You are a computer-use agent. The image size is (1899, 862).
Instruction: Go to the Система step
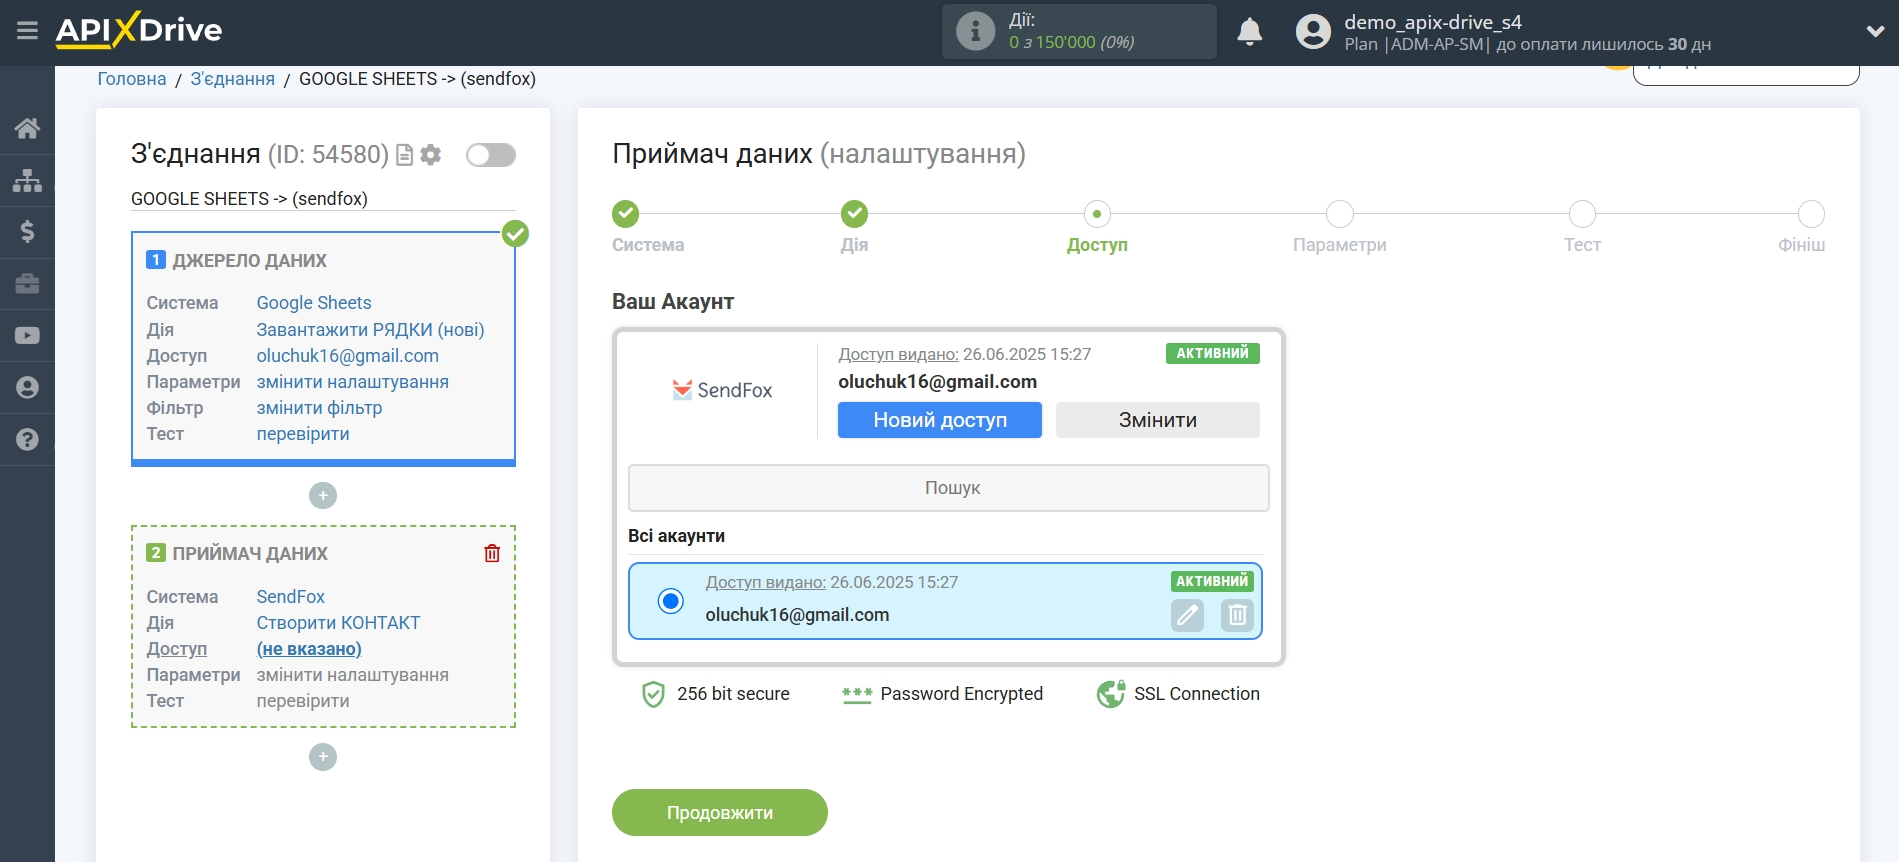(x=626, y=214)
